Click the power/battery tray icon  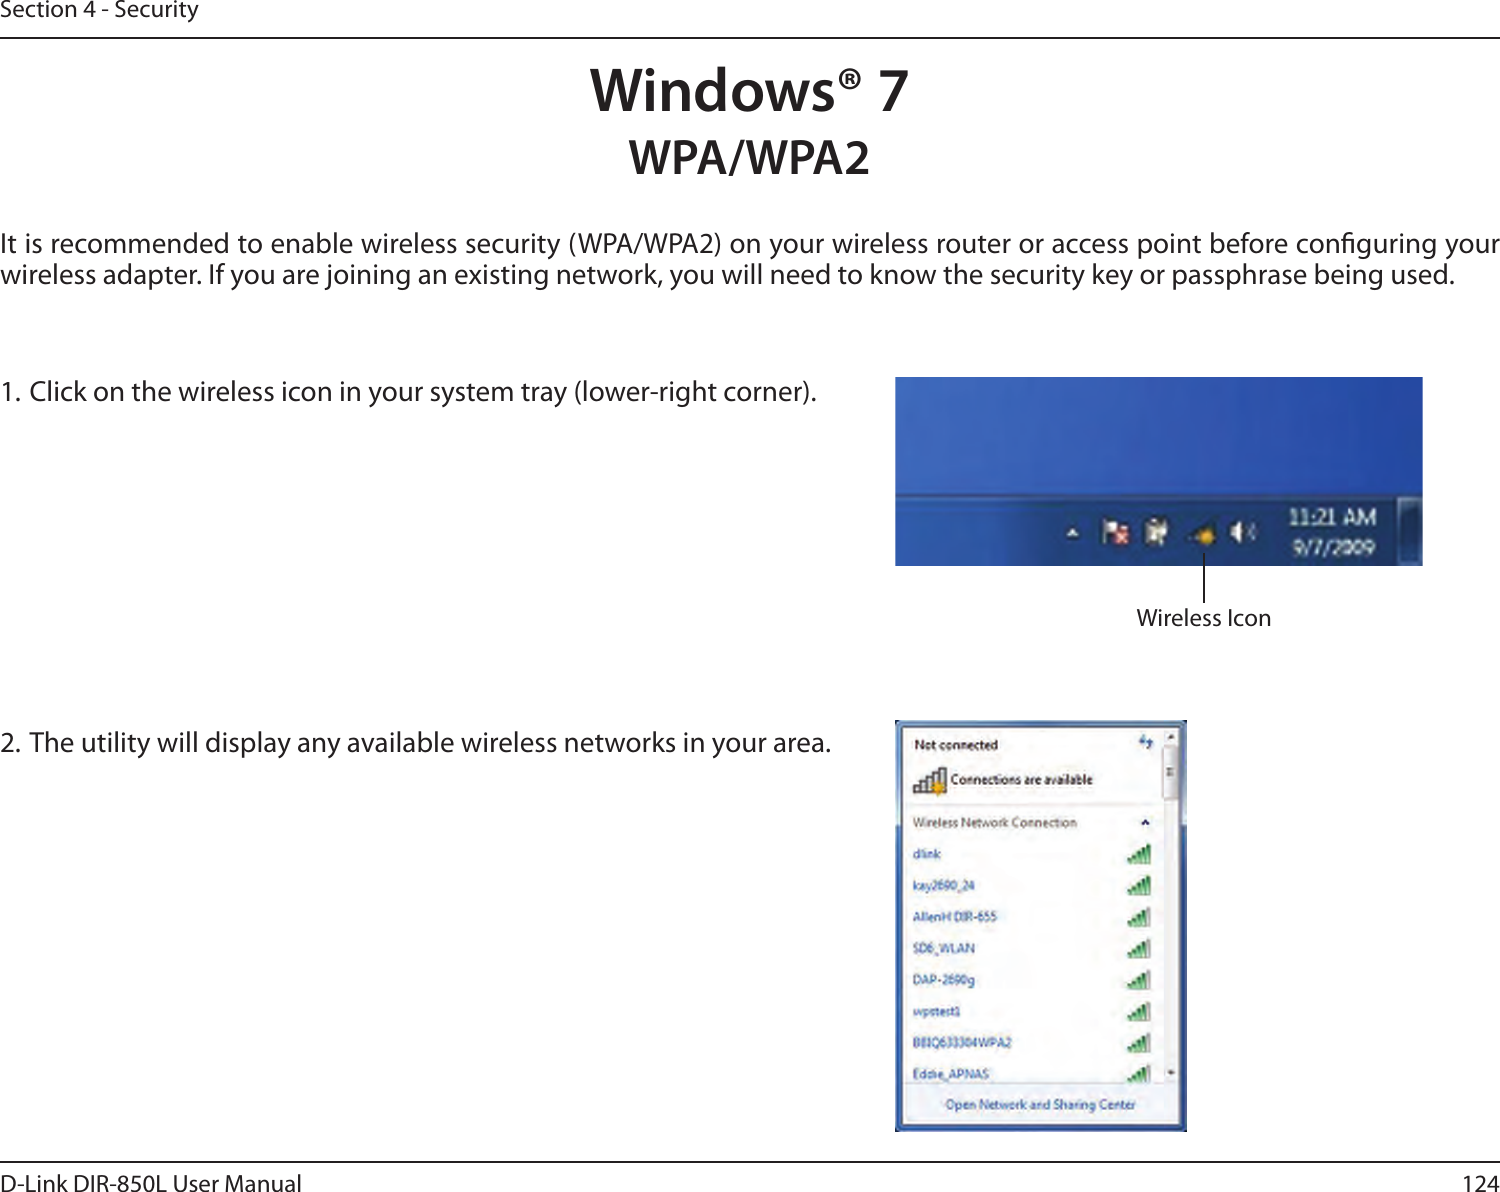tap(1157, 532)
